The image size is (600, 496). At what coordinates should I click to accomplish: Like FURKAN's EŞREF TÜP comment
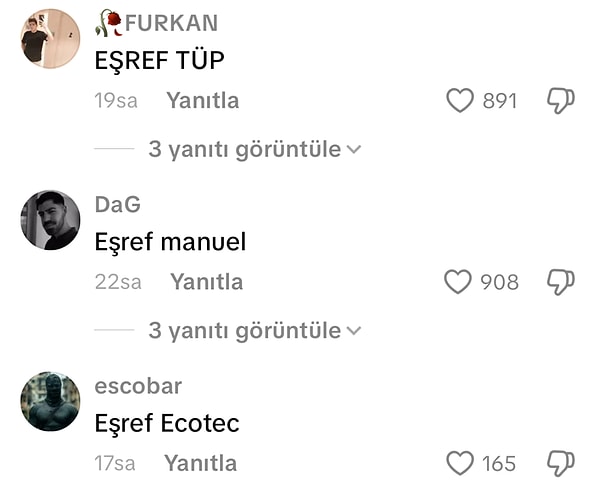pos(460,101)
